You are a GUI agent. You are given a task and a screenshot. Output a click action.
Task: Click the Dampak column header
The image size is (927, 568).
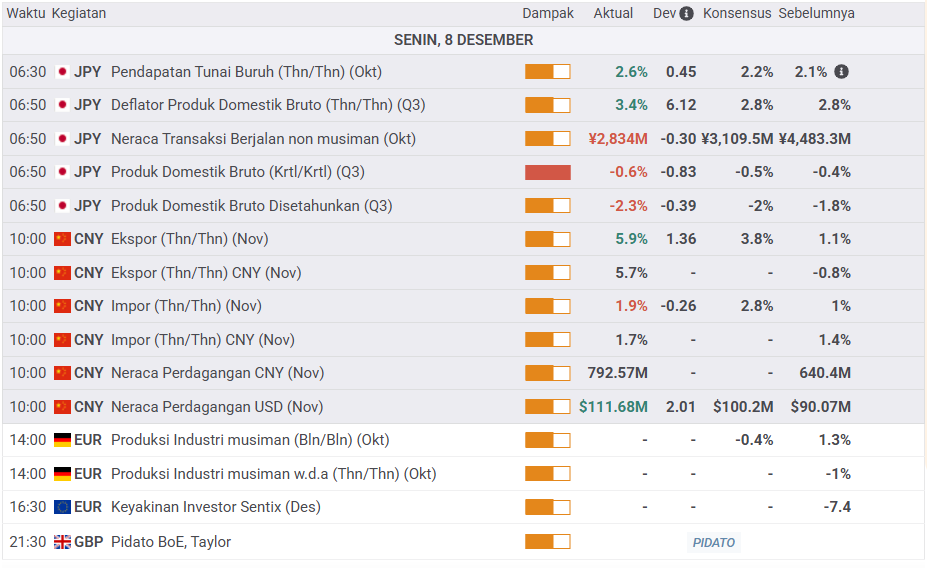point(548,14)
